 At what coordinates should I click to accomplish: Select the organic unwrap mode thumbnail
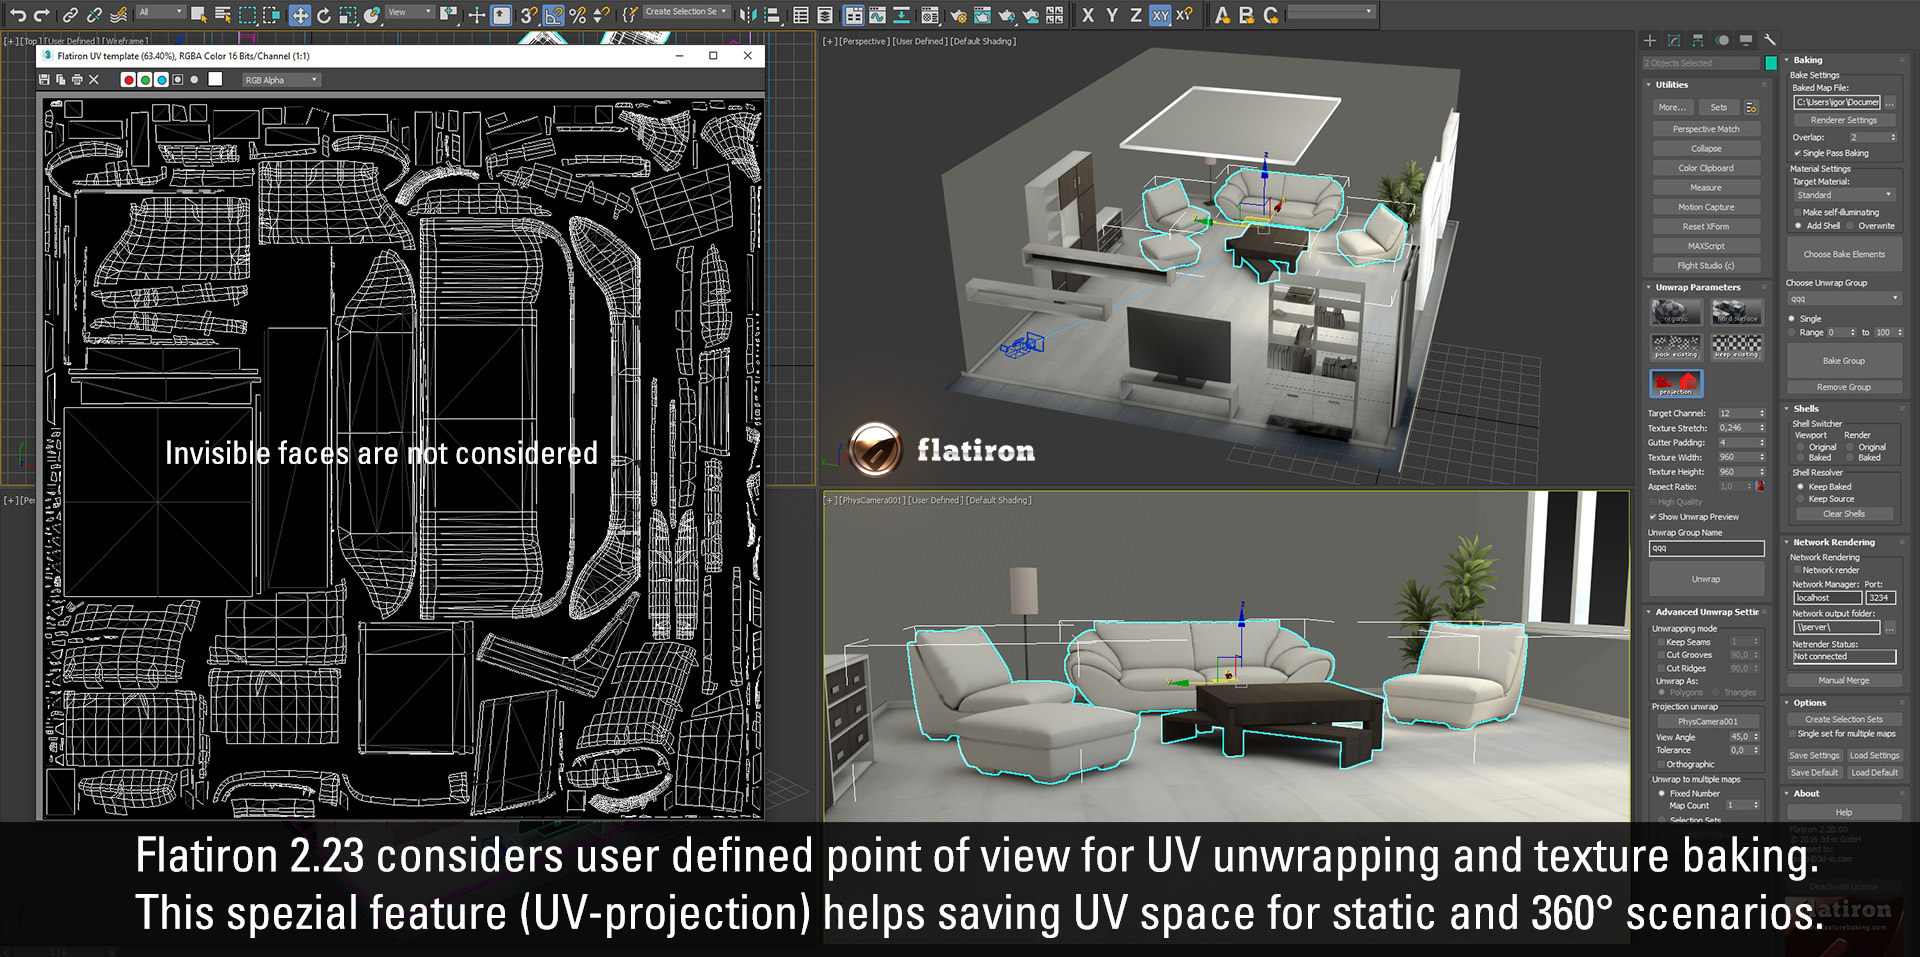[1676, 312]
